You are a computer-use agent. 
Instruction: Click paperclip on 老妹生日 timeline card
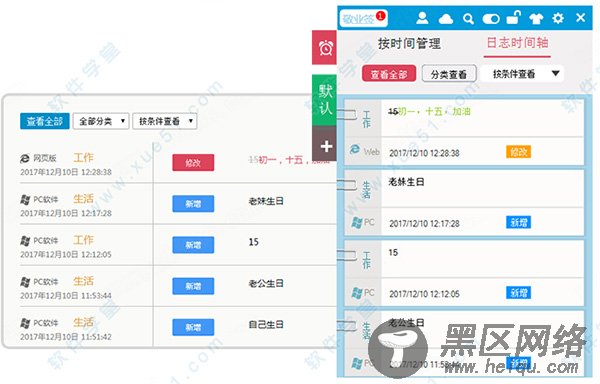point(347,185)
